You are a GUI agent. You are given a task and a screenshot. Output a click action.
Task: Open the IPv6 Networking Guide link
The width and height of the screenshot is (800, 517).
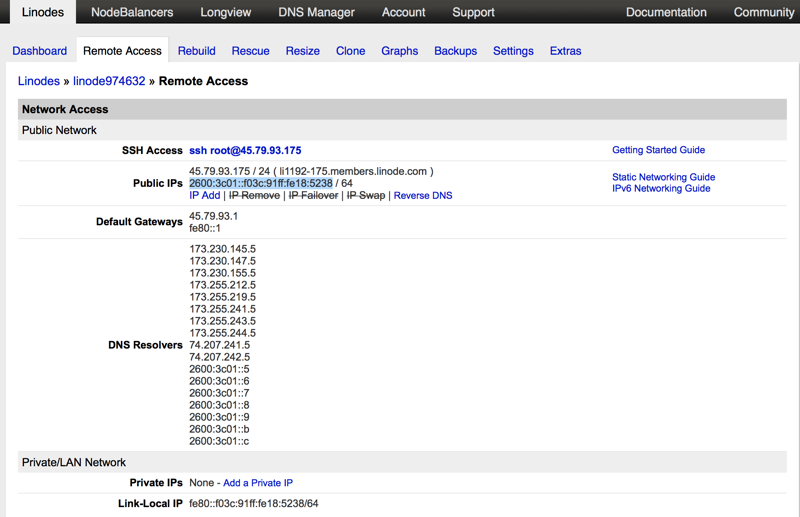661,188
